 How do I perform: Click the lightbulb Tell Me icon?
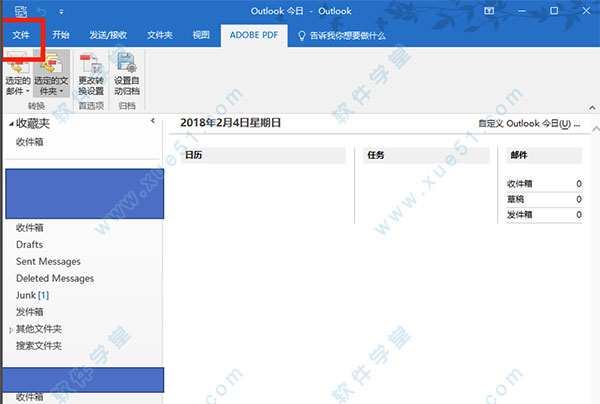coord(302,36)
